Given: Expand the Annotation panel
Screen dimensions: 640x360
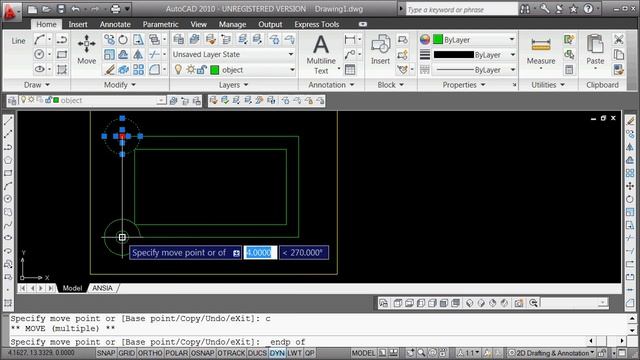Looking at the screenshot, I should click(x=331, y=85).
